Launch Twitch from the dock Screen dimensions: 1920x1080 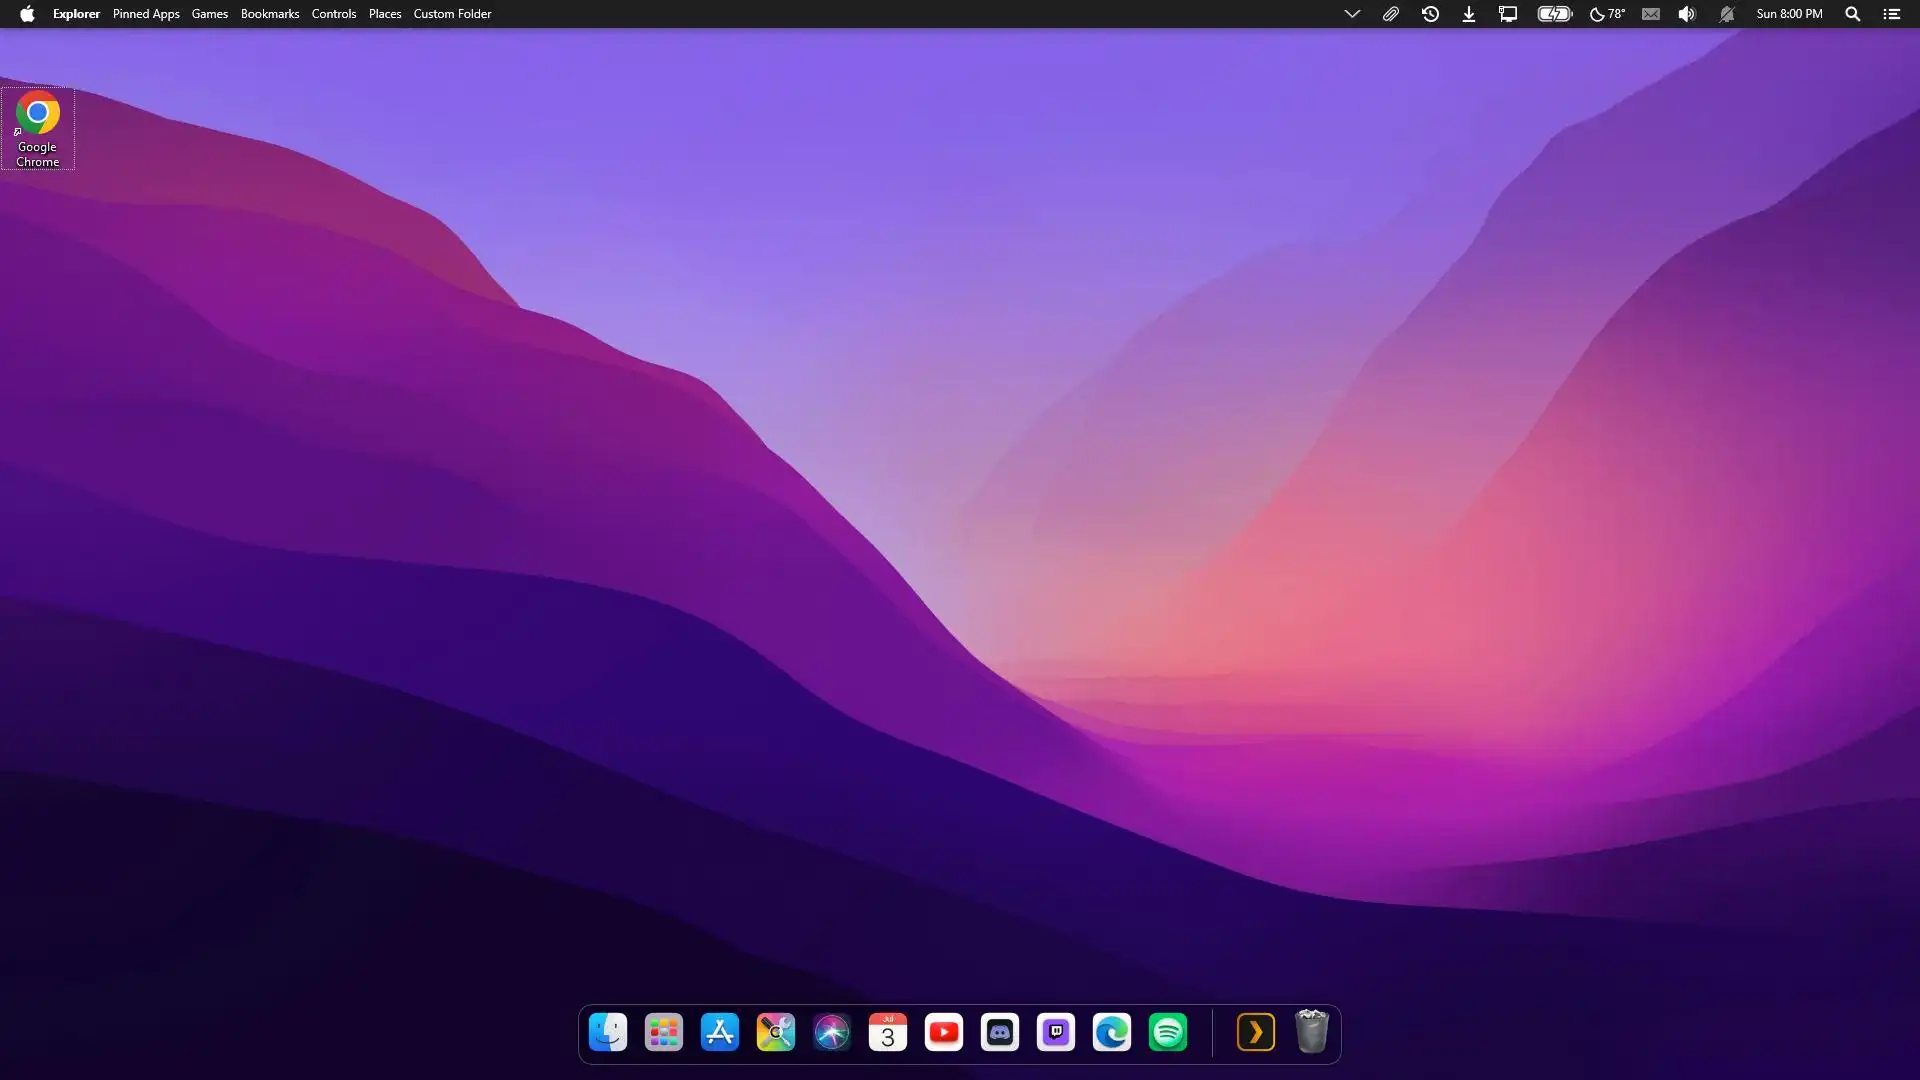1056,1032
